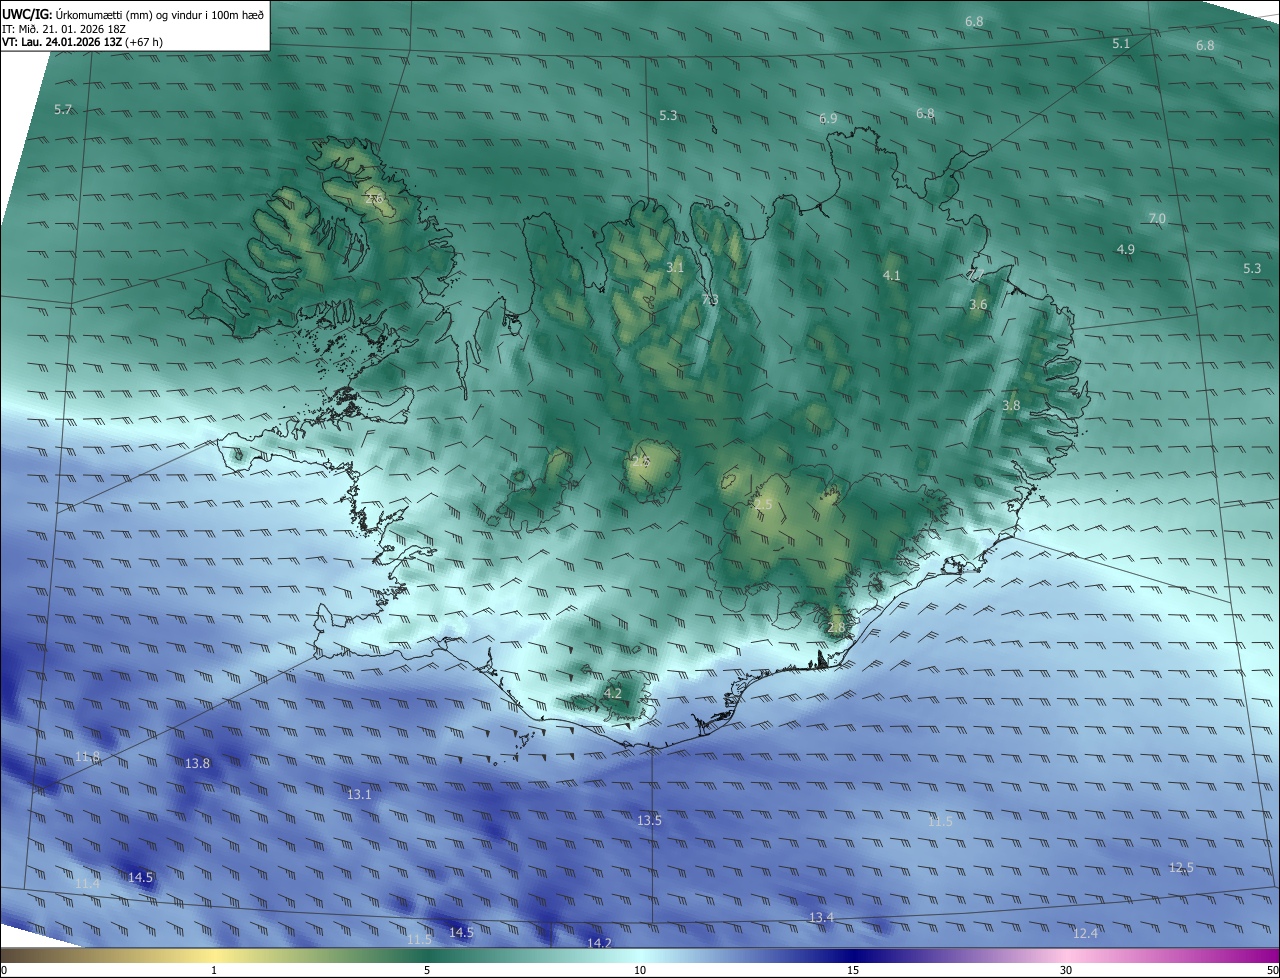Image resolution: width=1280 pixels, height=978 pixels.
Task: Click the color scale tick labeled 5
Action: point(427,970)
